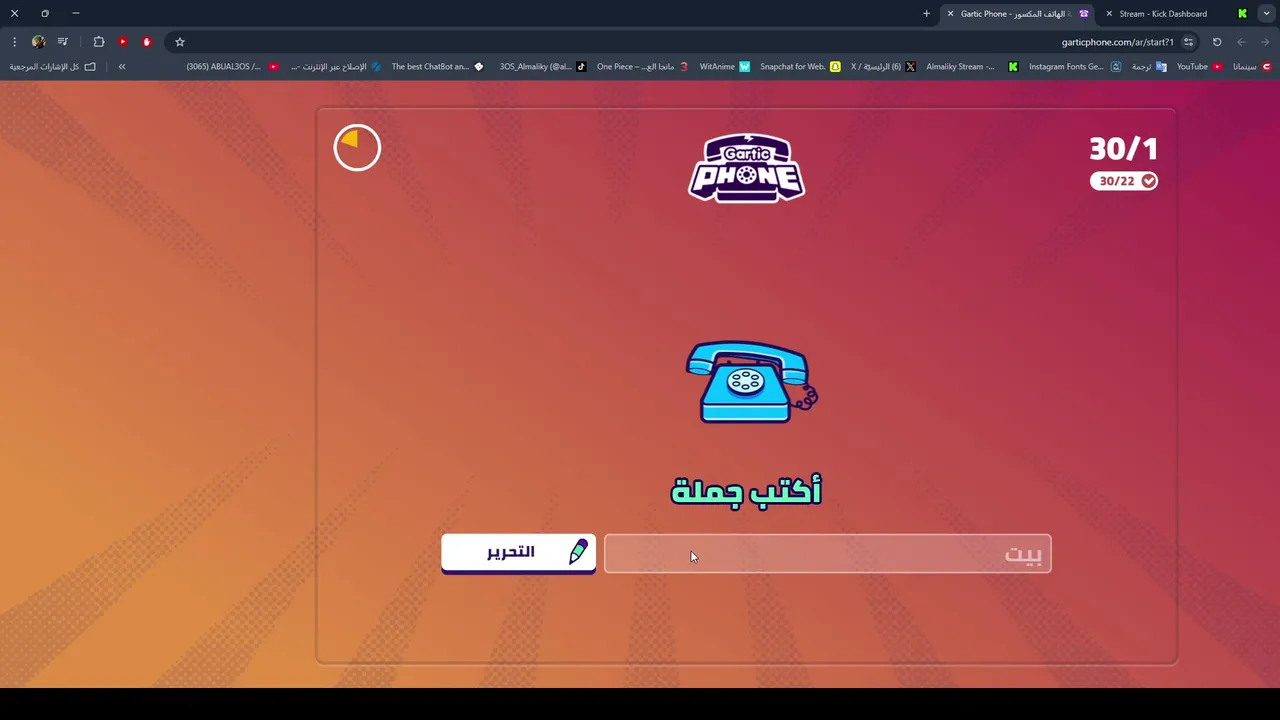The width and height of the screenshot is (1280, 720).
Task: Open the (3065) ABUAL3OS YouTube bookmark
Action: [233, 67]
